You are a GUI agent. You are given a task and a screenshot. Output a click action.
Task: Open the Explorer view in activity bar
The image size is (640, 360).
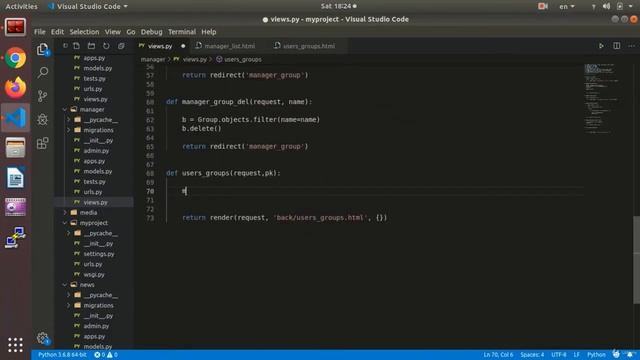(42, 49)
